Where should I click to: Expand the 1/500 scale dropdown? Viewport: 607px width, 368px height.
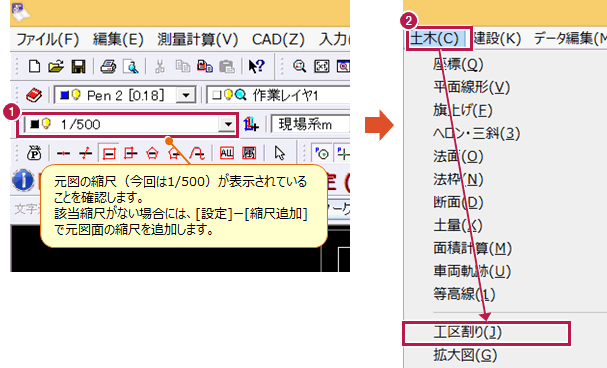[x=228, y=125]
